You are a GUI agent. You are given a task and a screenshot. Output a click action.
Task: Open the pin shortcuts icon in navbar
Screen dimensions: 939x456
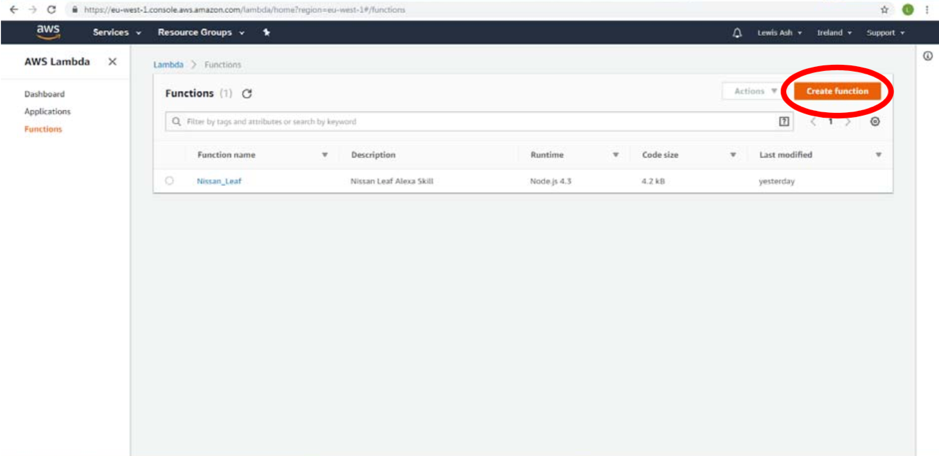coord(266,32)
